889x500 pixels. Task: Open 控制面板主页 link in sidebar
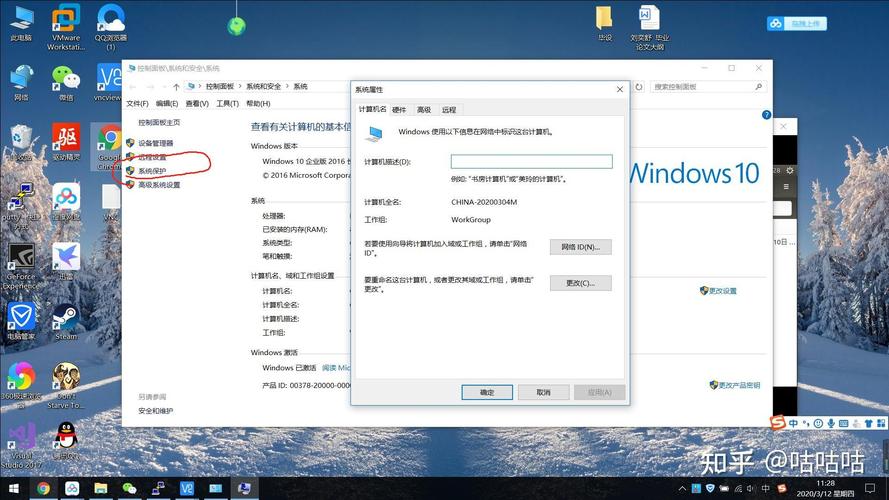tap(159, 122)
